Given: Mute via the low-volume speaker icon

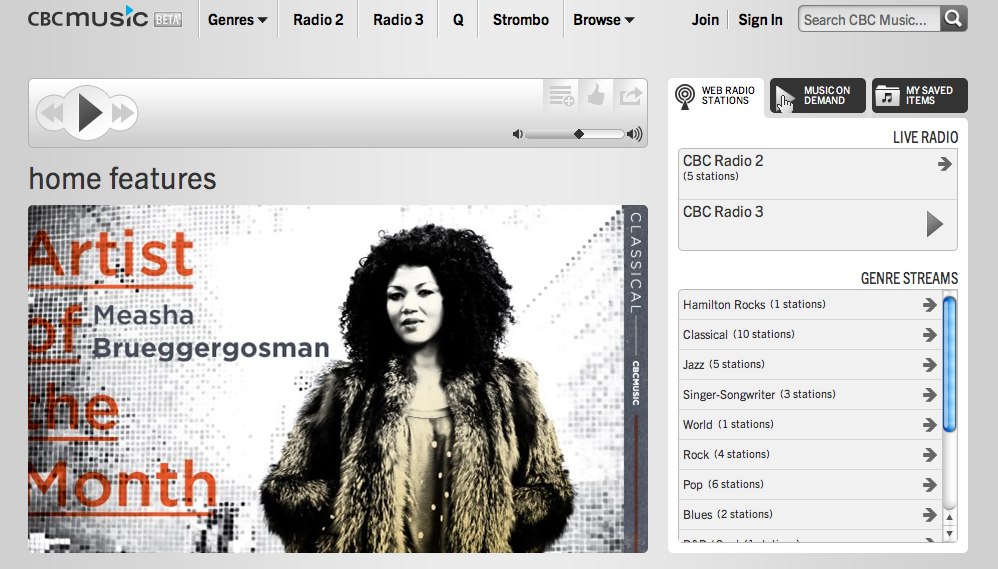Looking at the screenshot, I should click(x=517, y=134).
